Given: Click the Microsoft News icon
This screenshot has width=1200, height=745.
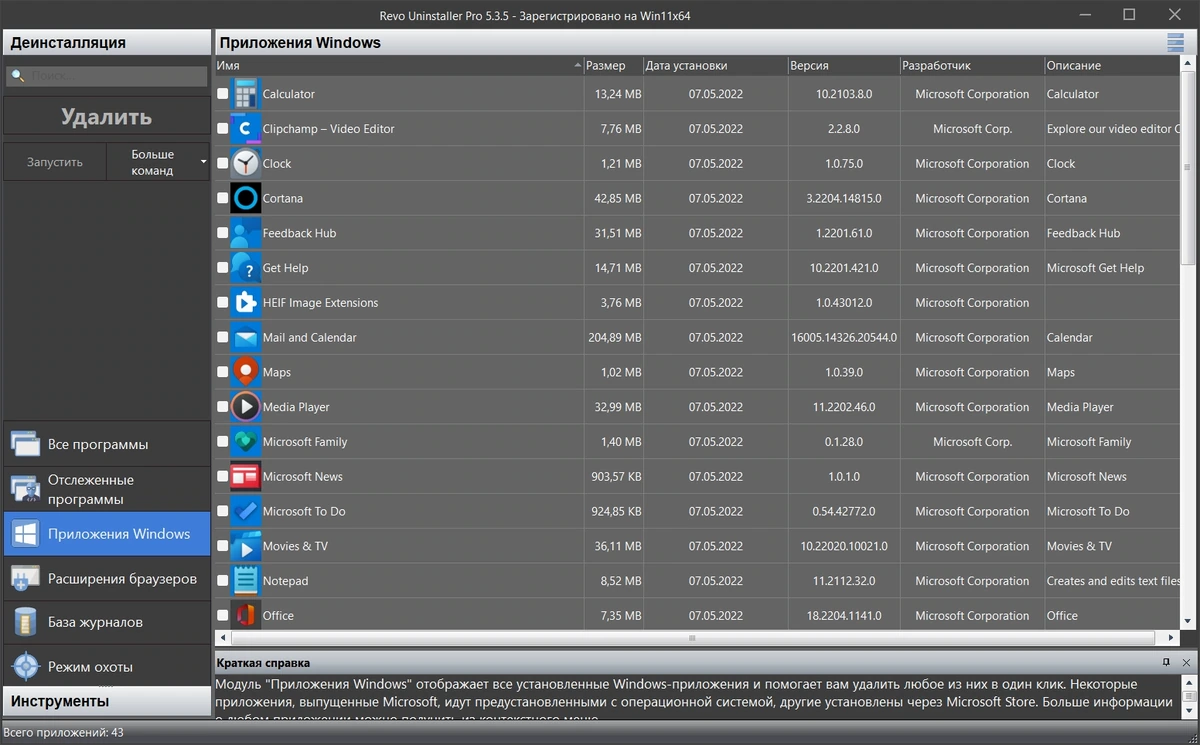Looking at the screenshot, I should 245,477.
